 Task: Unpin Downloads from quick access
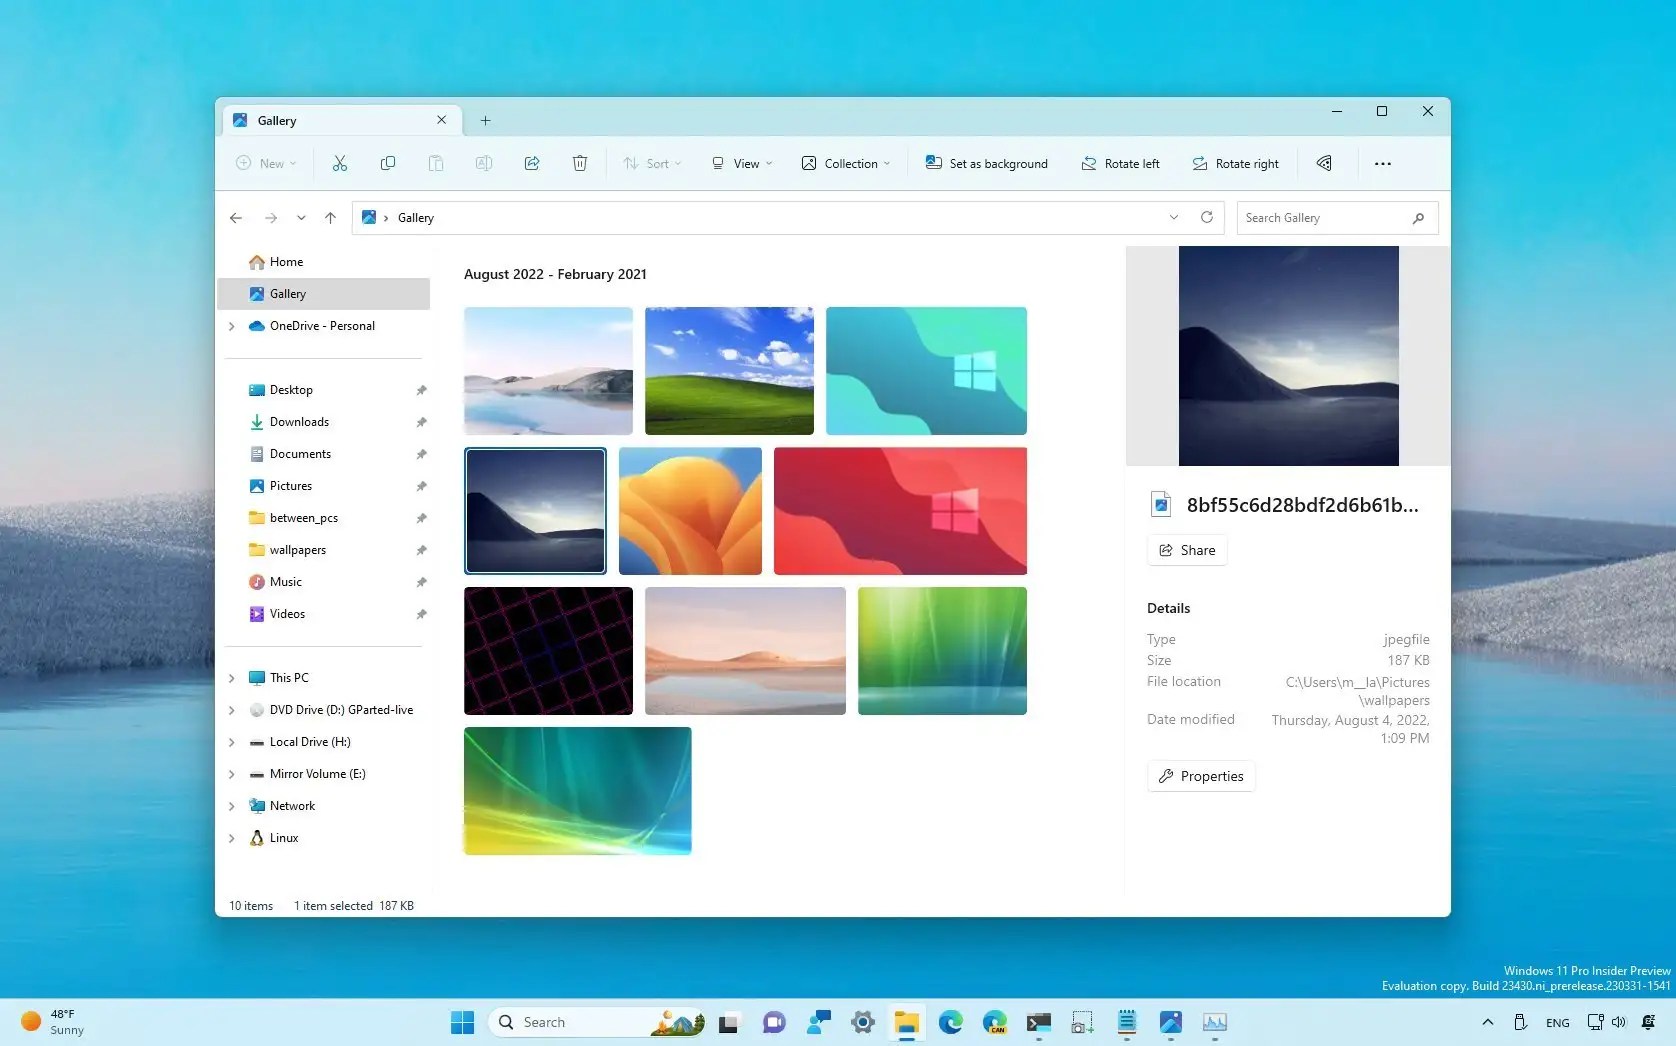(x=421, y=422)
